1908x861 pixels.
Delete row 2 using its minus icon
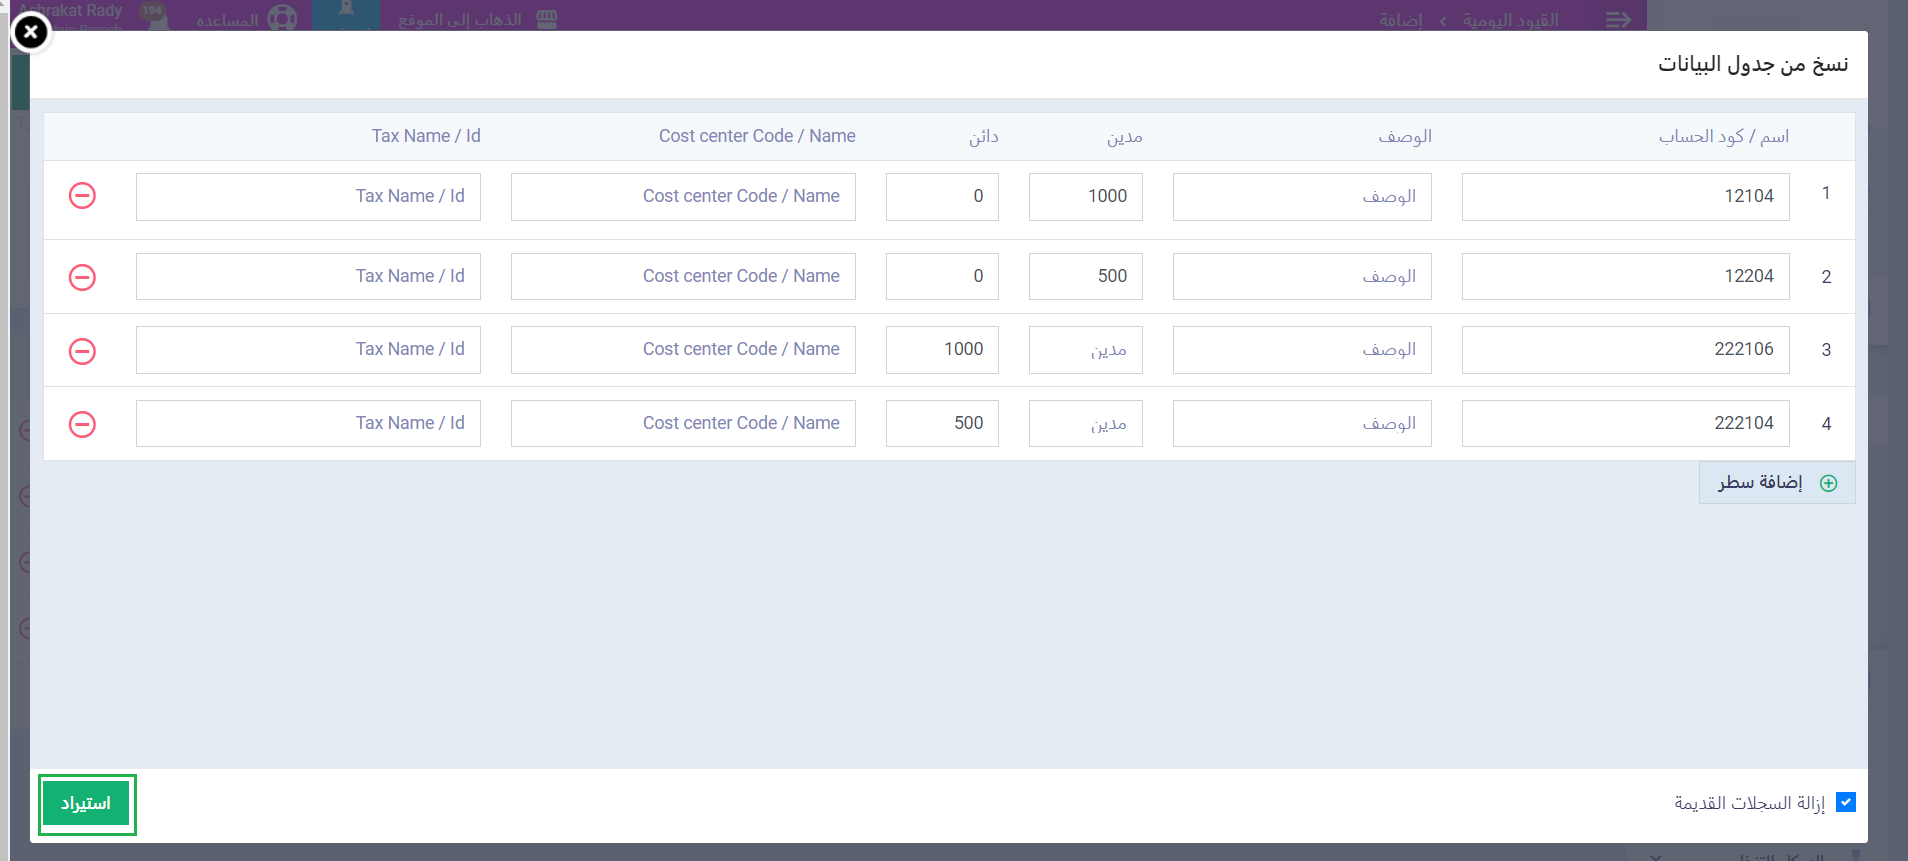coord(82,277)
